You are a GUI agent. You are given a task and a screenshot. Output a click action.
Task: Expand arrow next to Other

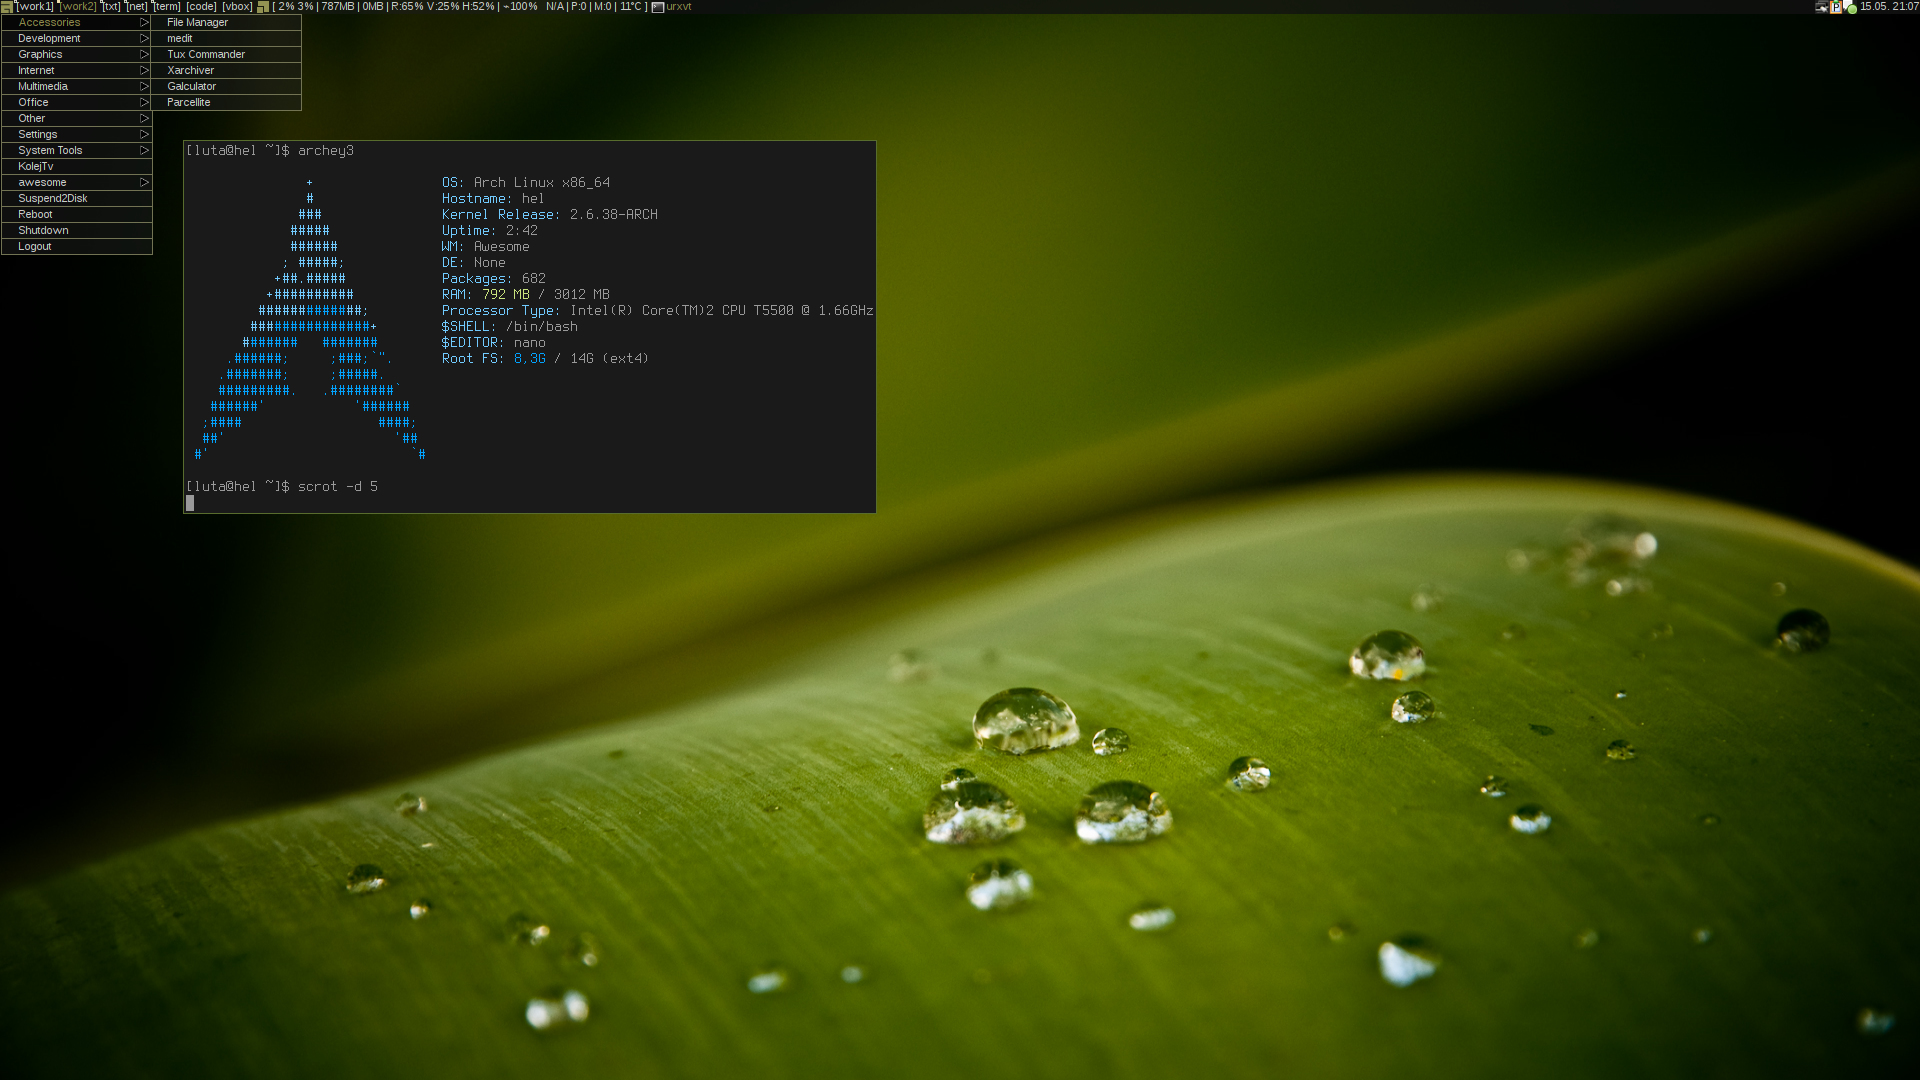click(x=144, y=118)
